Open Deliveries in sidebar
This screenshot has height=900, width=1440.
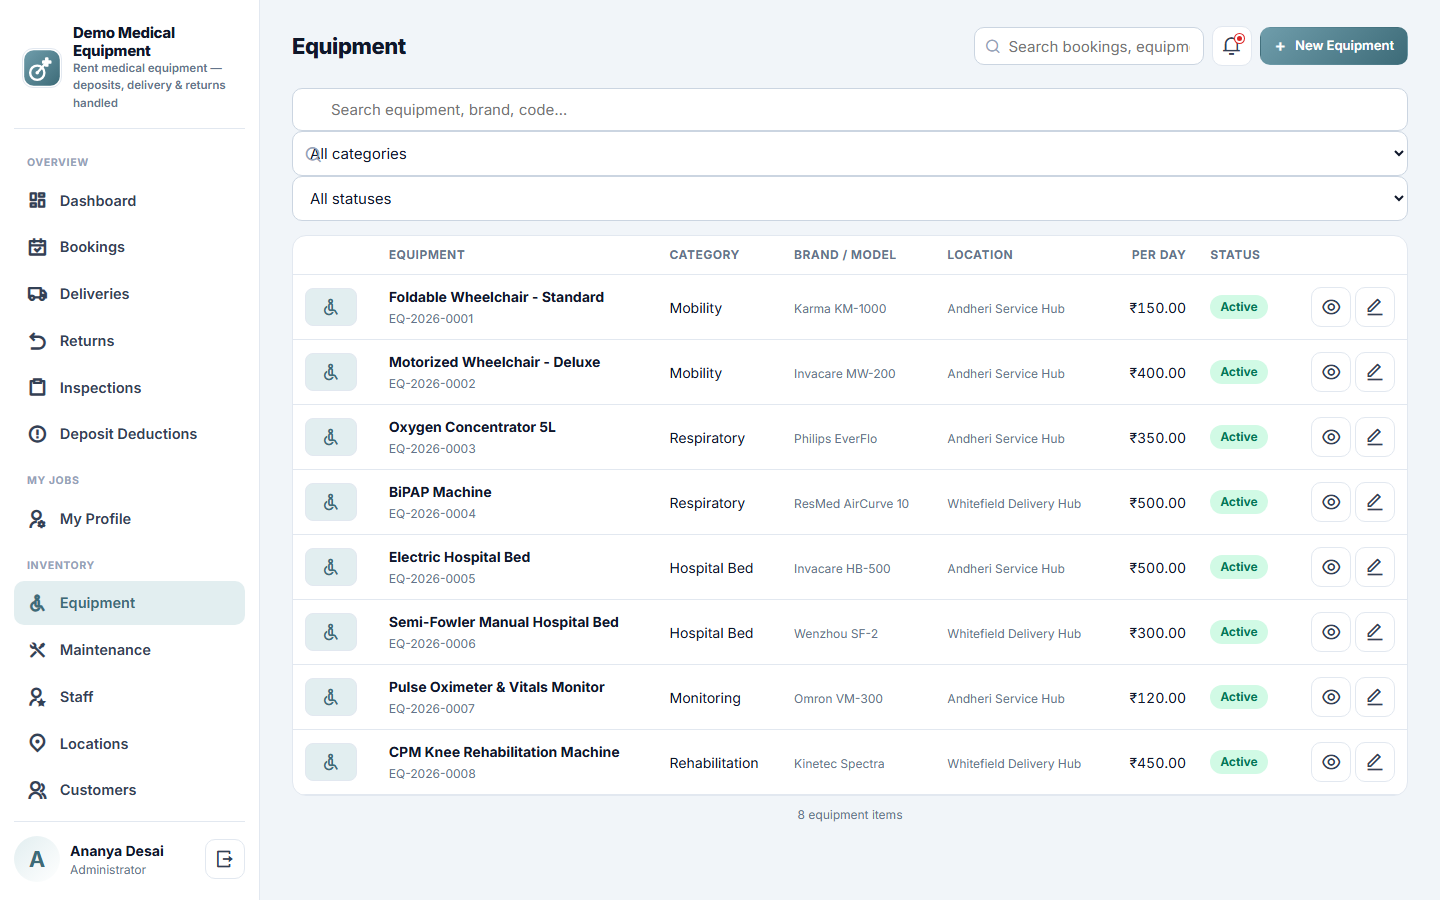pyautogui.click(x=129, y=294)
